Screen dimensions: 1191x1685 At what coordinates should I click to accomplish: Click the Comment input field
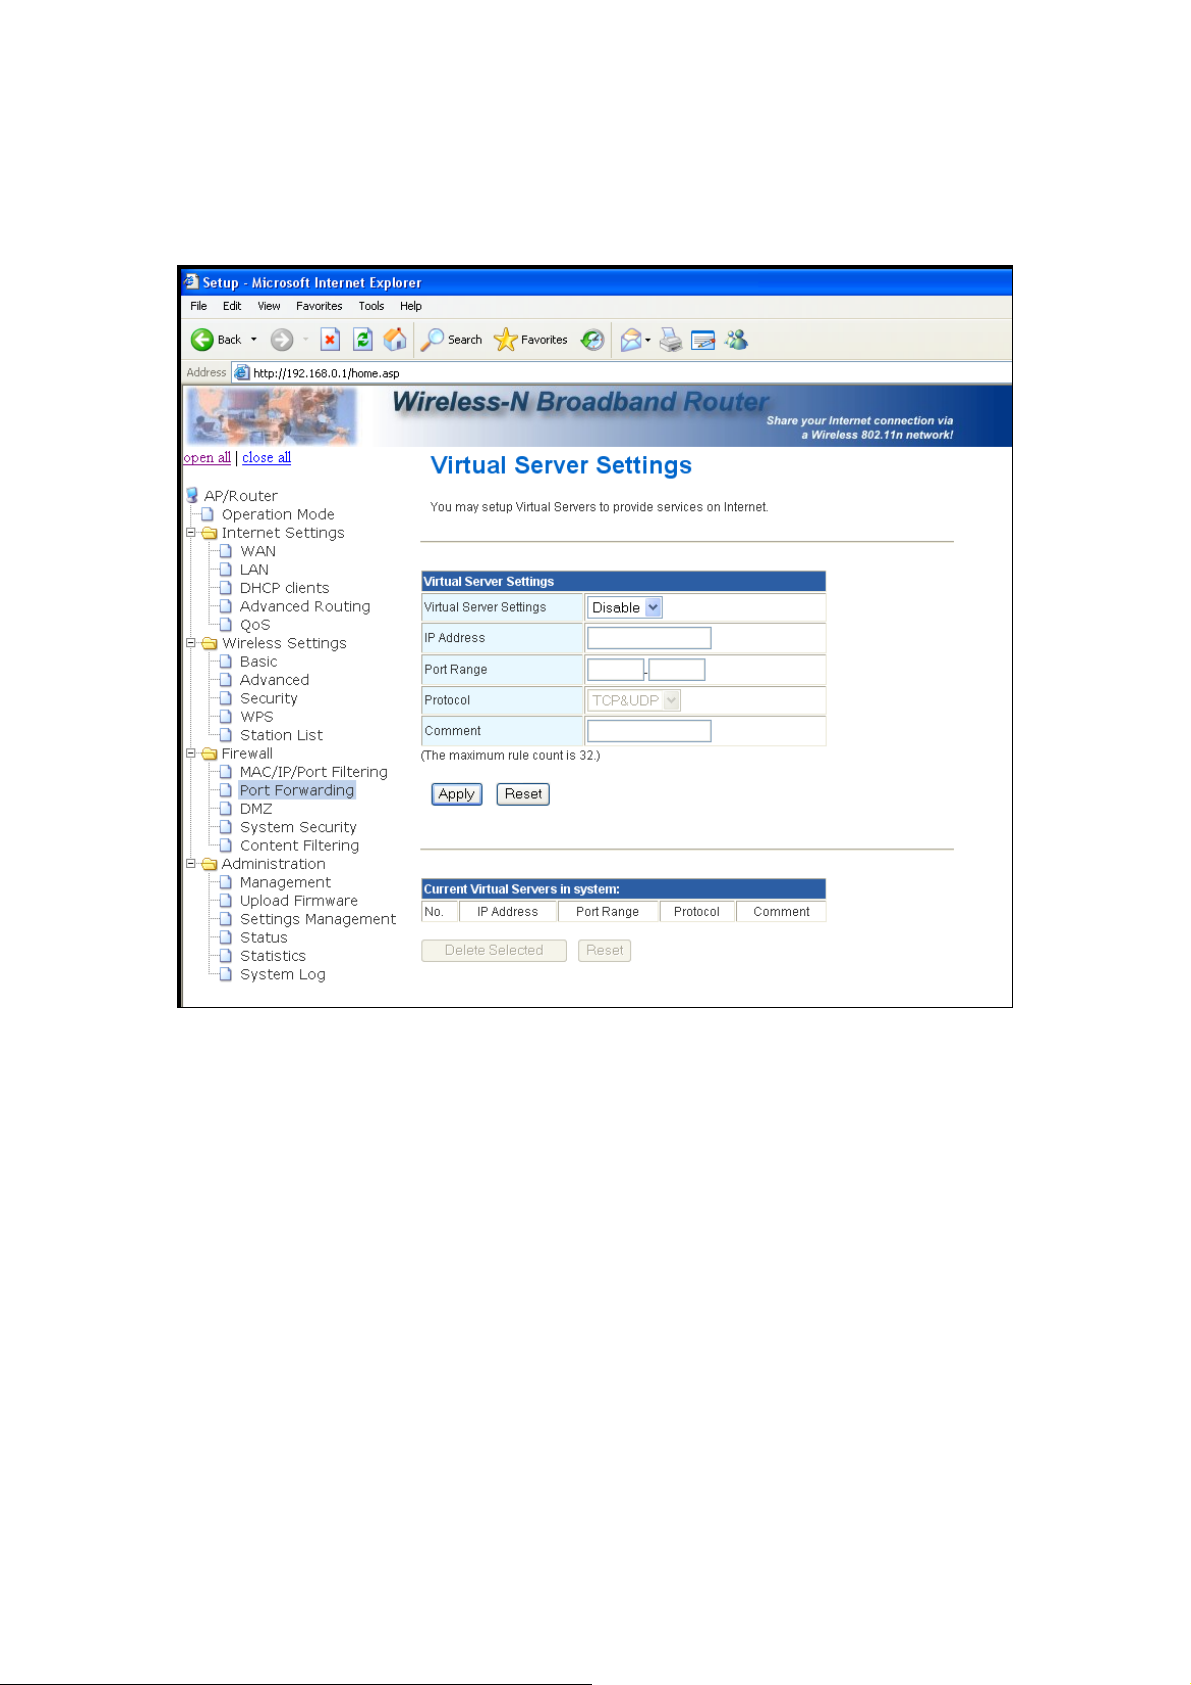pyautogui.click(x=649, y=731)
